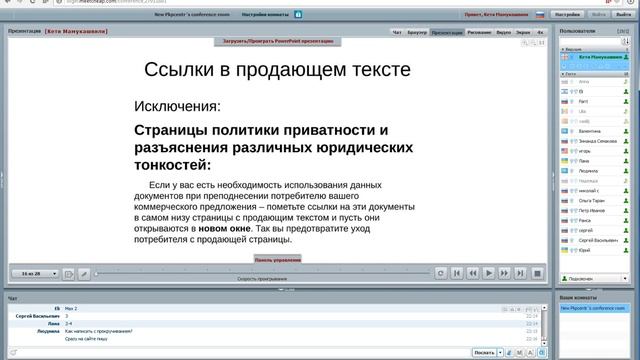Click the stop presentation button
The width and height of the screenshot is (640, 360).
[x=538, y=273]
